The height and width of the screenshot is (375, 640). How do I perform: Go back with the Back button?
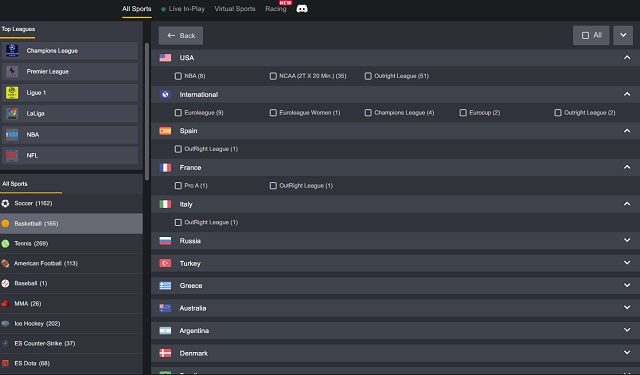click(x=181, y=36)
